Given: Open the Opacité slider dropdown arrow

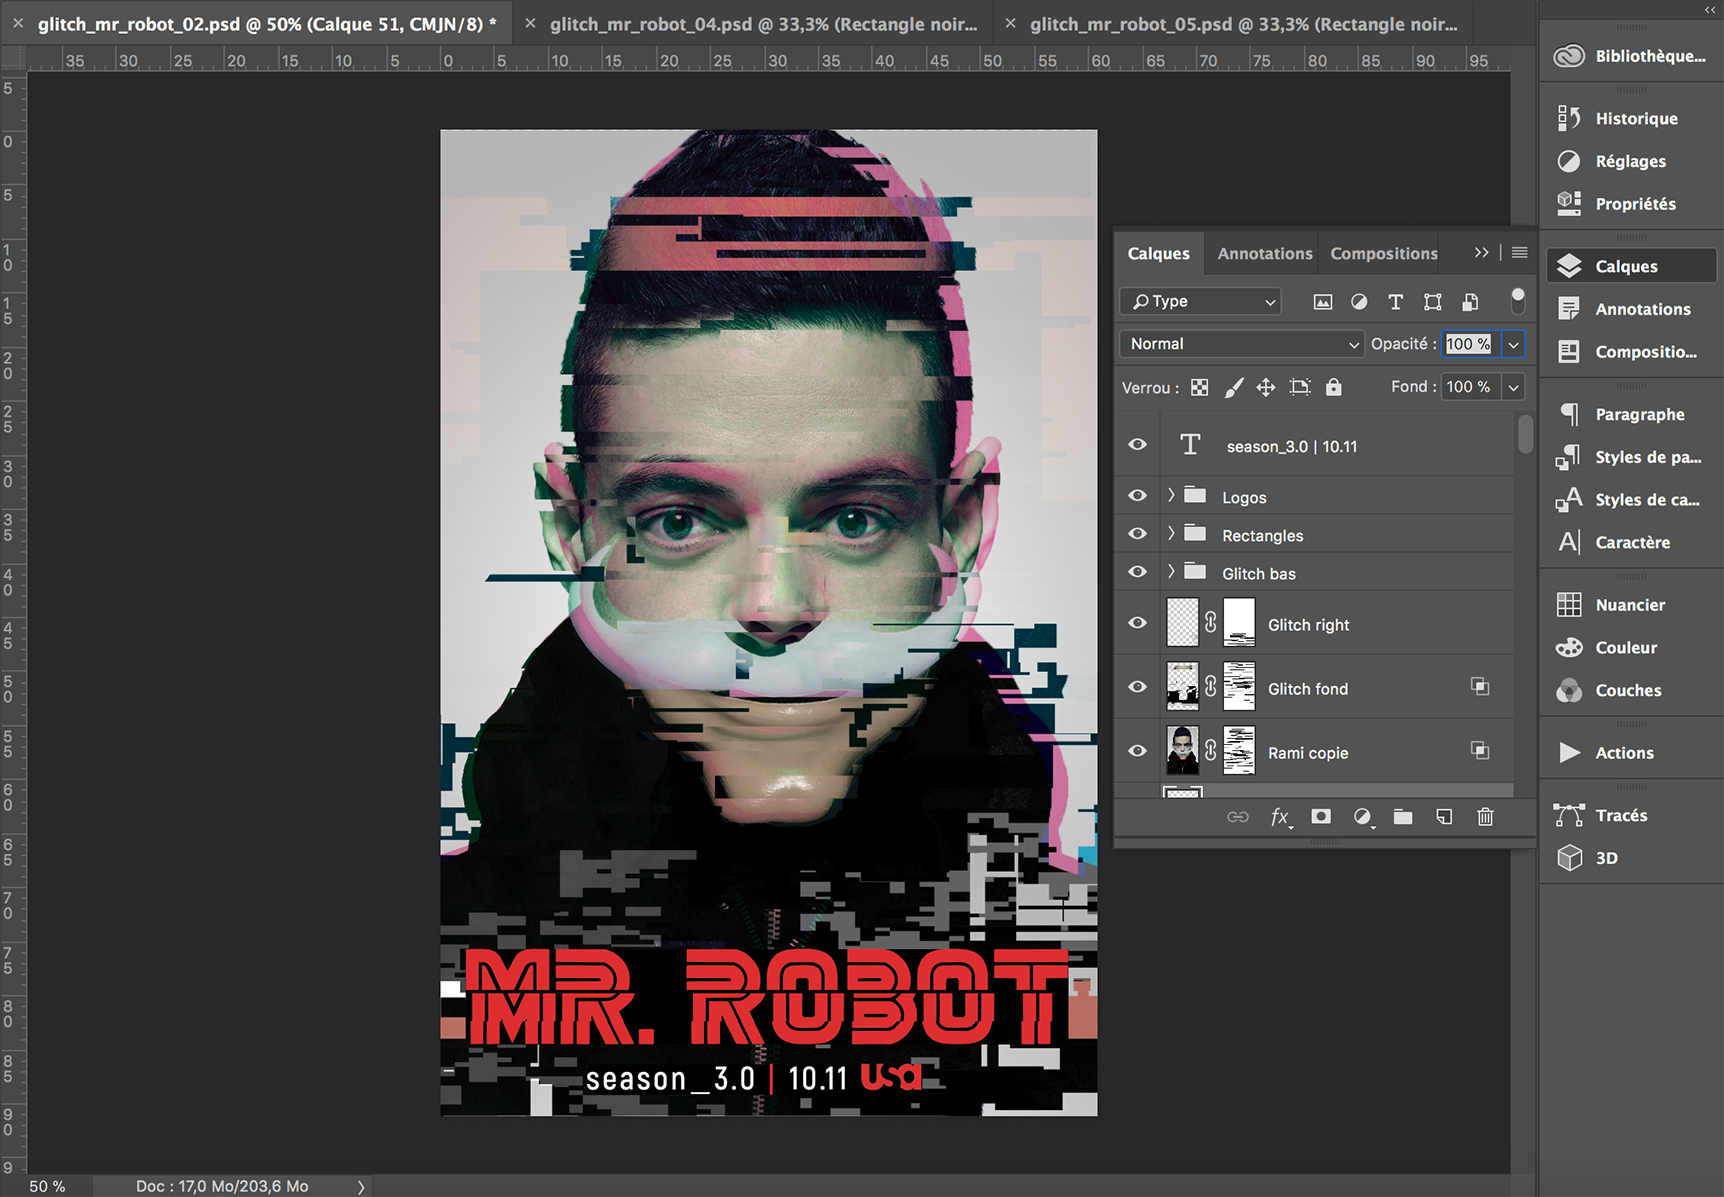Looking at the screenshot, I should point(1513,344).
